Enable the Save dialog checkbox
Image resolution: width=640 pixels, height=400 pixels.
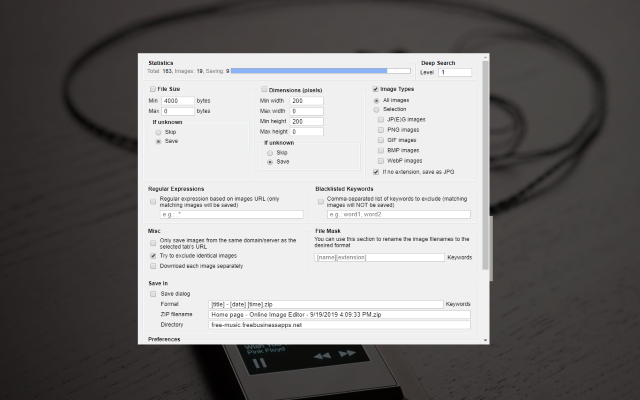(153, 293)
